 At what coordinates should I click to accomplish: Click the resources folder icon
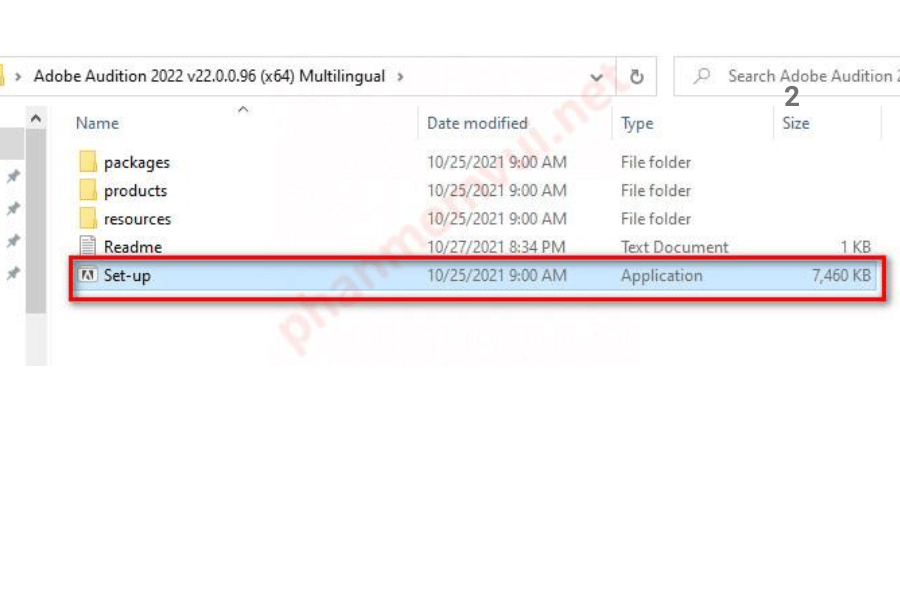point(88,218)
